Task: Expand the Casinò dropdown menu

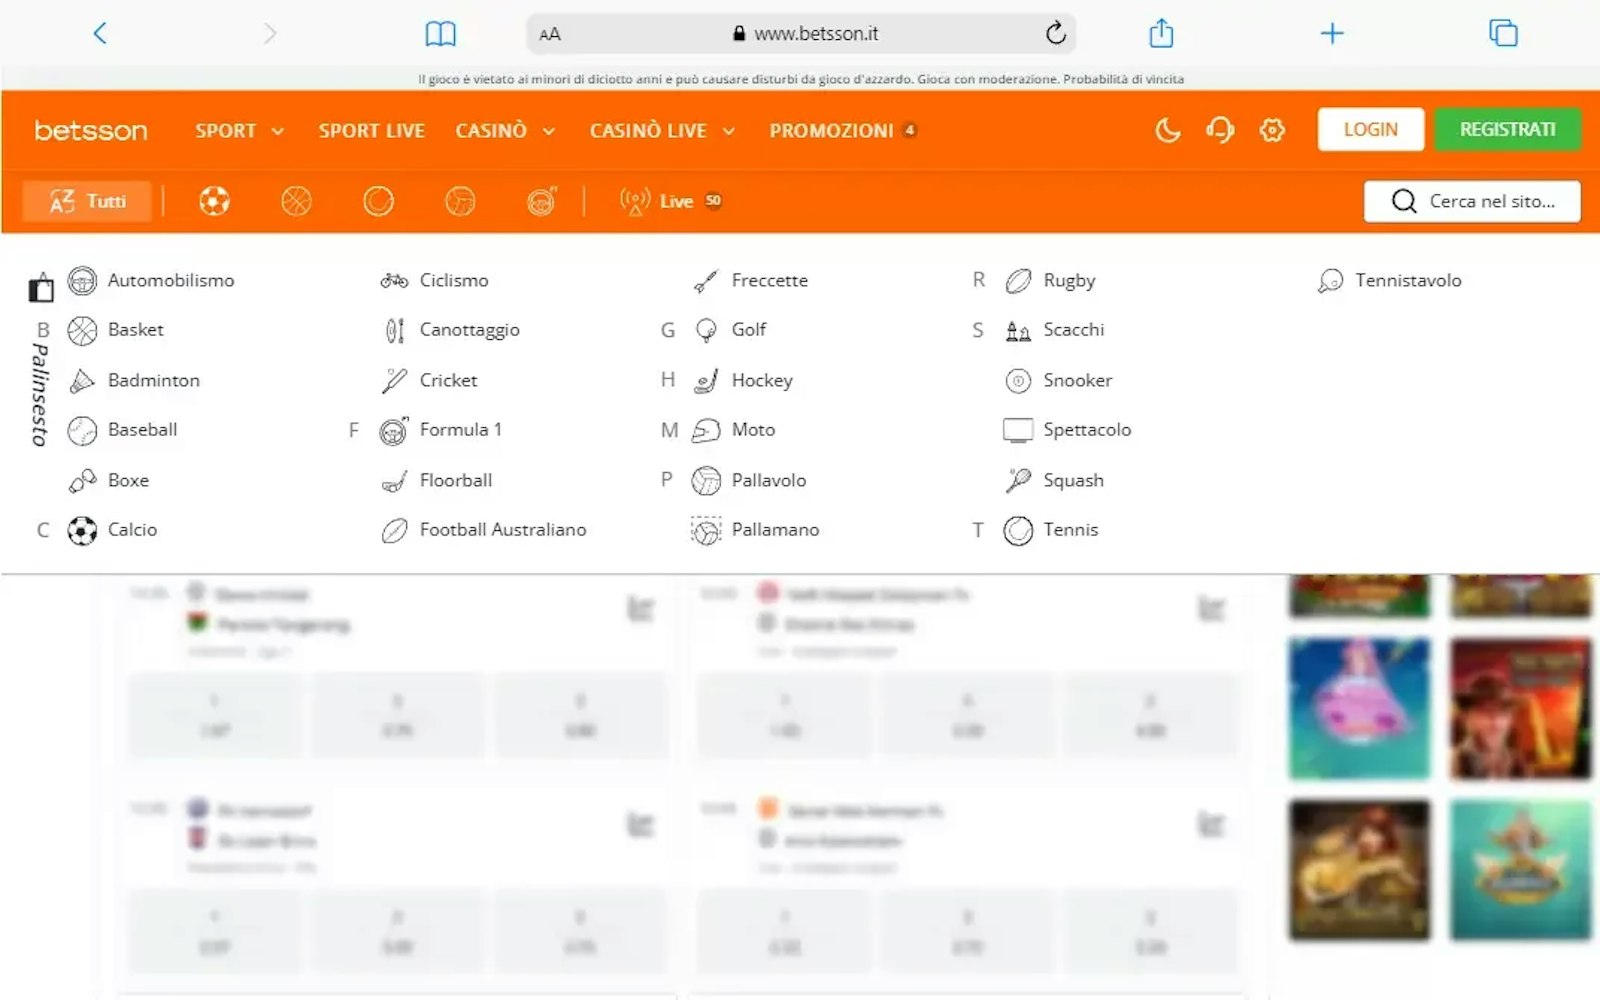Action: pyautogui.click(x=504, y=131)
